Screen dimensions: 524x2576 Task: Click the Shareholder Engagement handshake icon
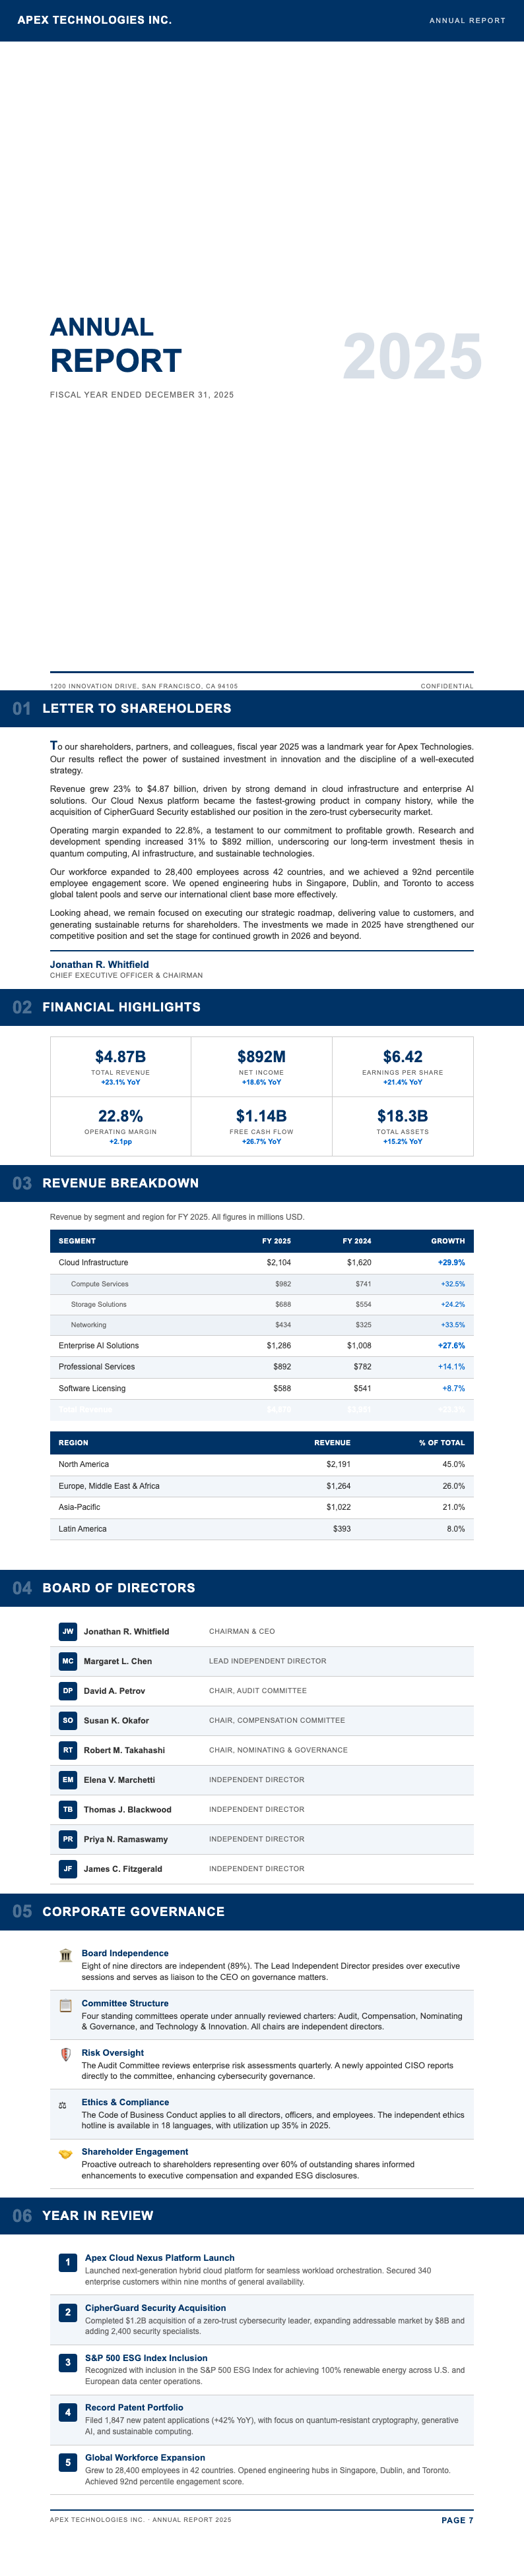coord(65,2153)
